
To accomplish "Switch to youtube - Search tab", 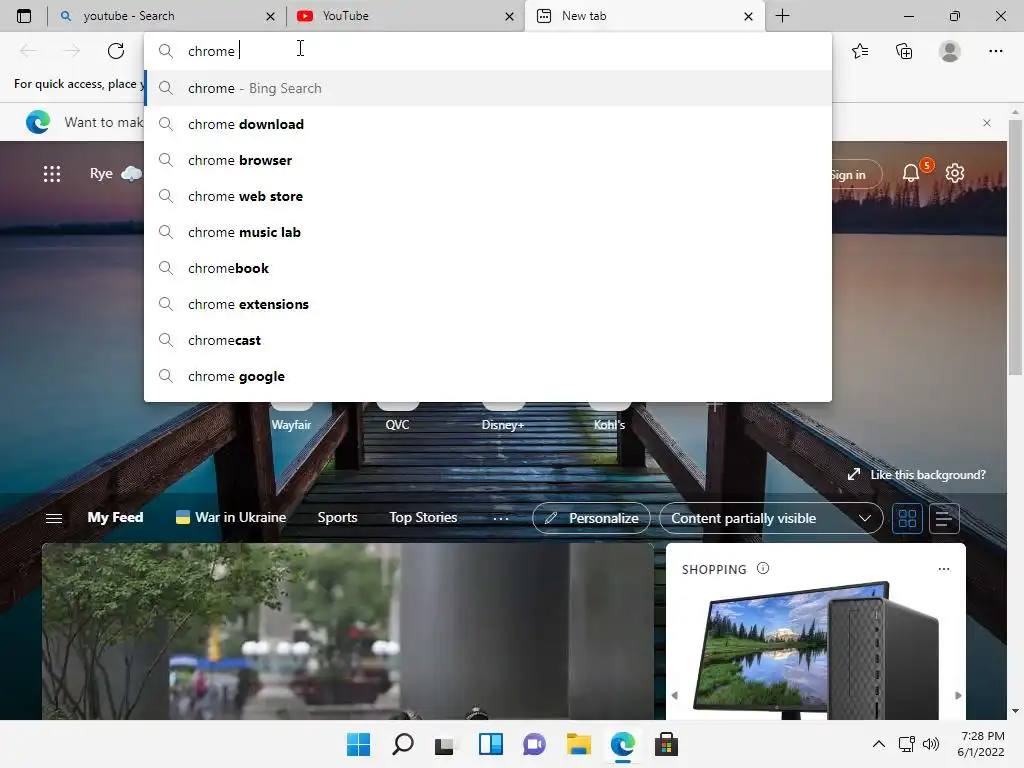I will pyautogui.click(x=167, y=16).
